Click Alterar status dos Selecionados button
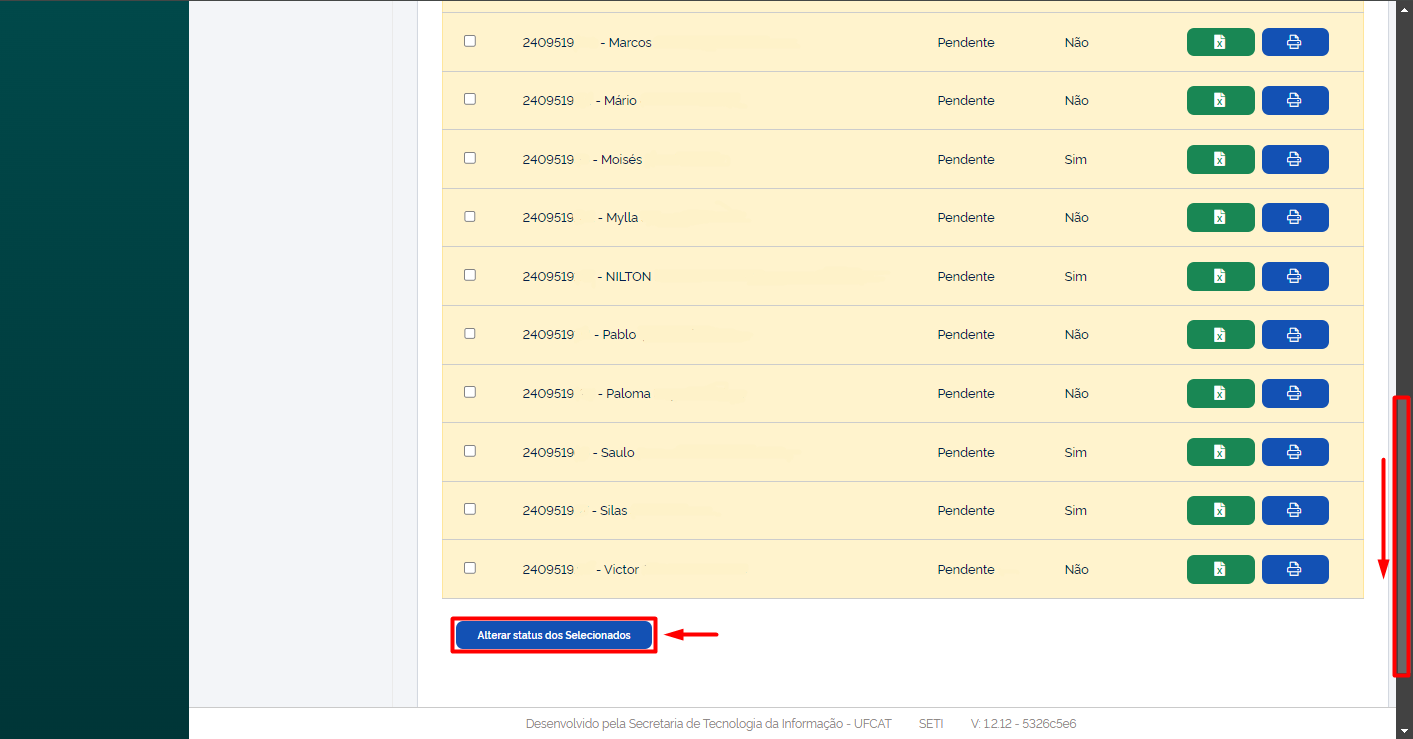1413x739 pixels. [554, 635]
